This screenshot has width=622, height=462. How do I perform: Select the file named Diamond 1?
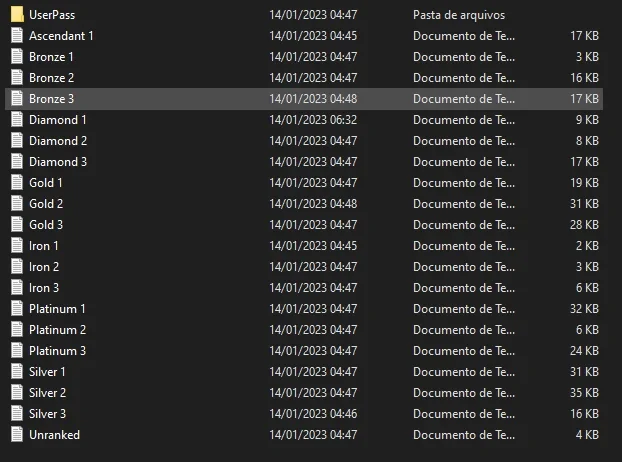tap(58, 120)
